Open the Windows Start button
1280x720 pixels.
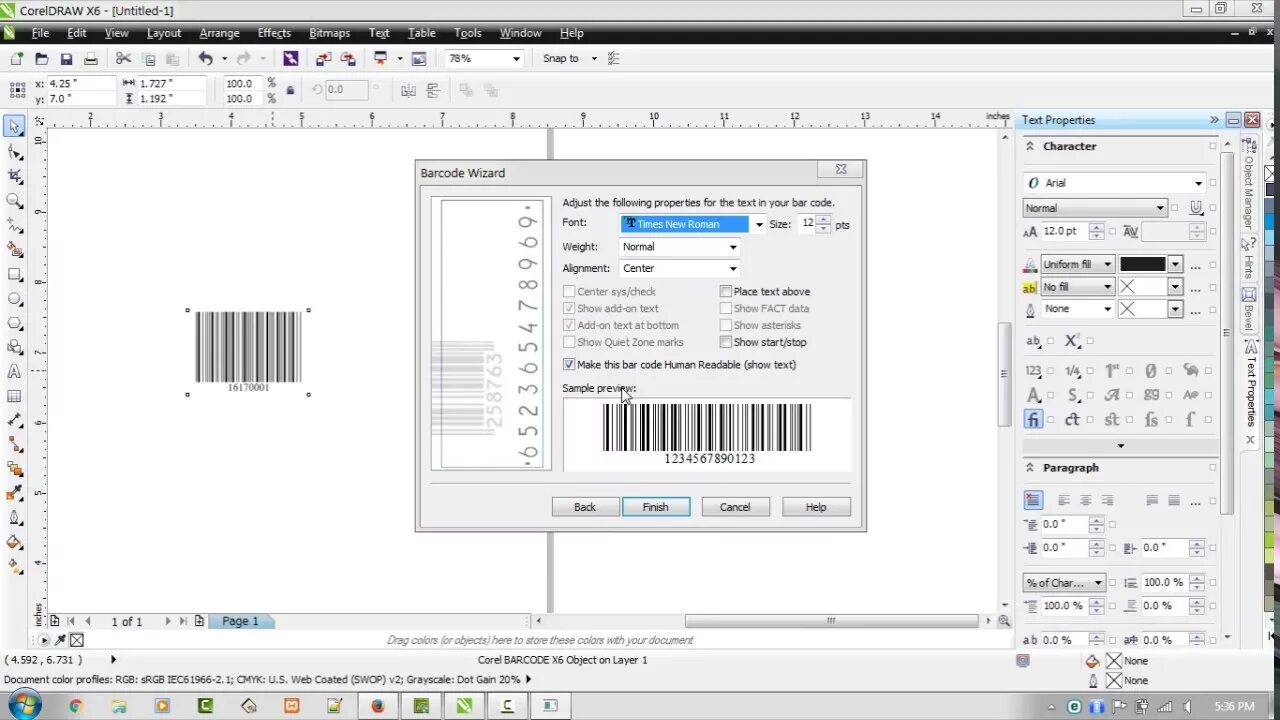point(24,705)
